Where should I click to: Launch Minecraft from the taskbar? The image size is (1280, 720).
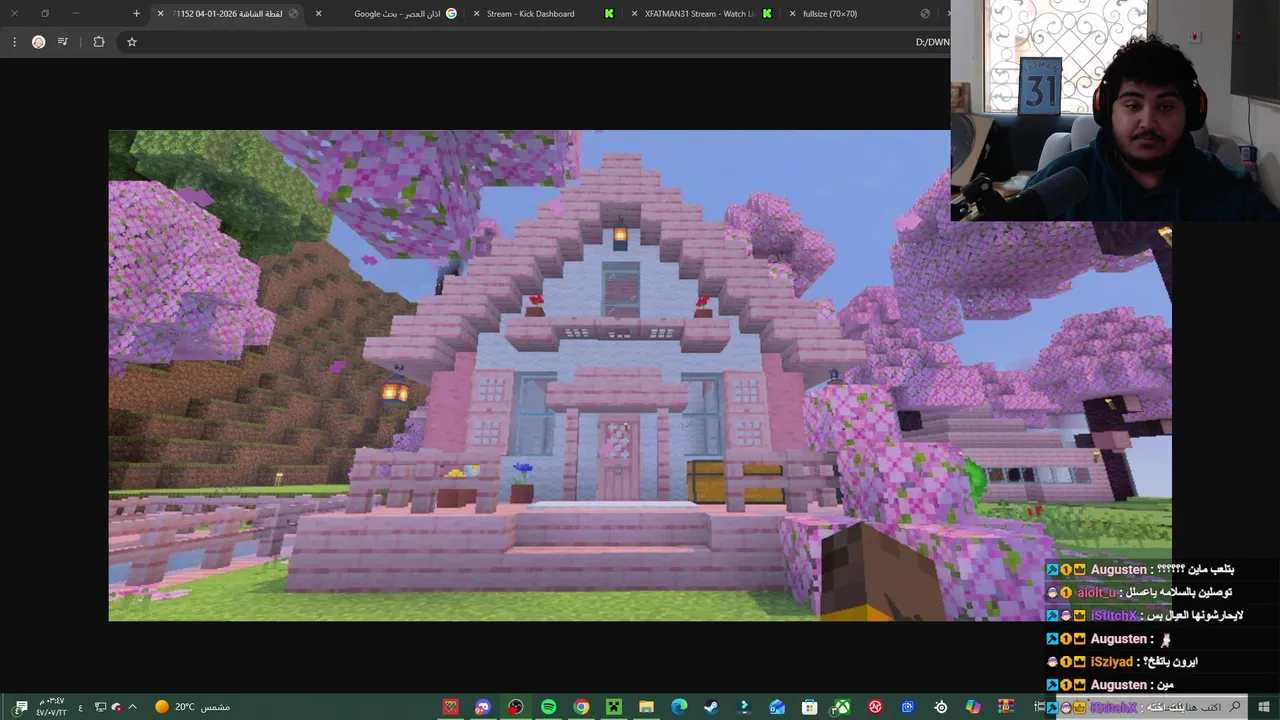point(614,707)
